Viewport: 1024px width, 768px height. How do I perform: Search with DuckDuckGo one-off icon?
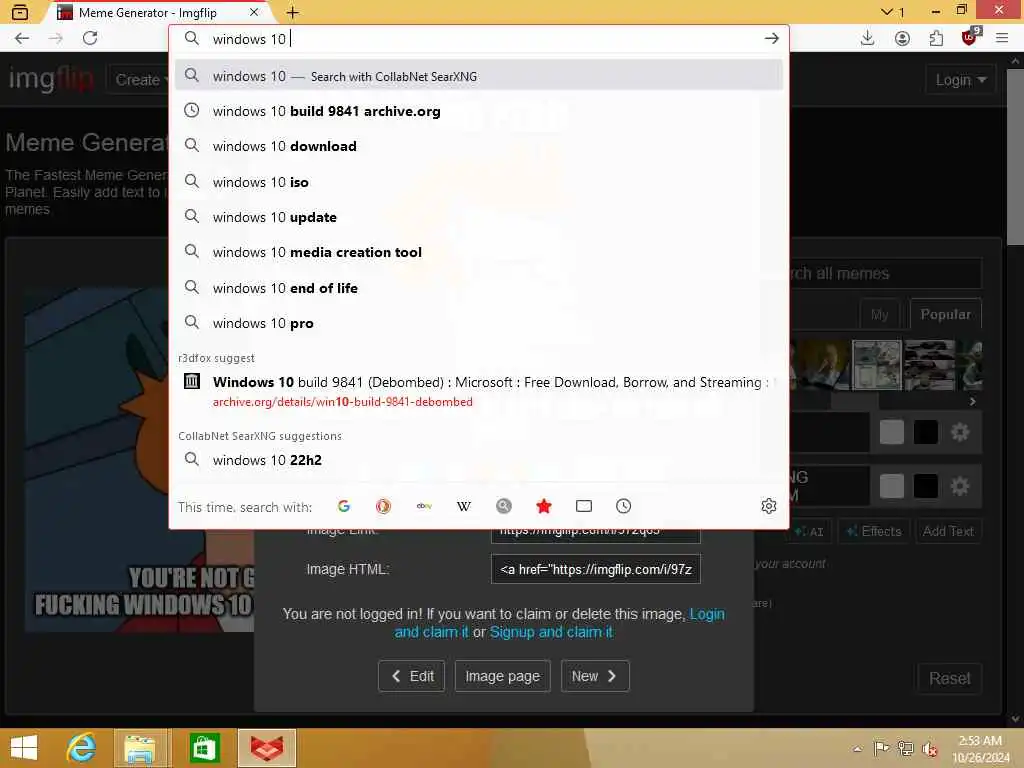click(383, 506)
